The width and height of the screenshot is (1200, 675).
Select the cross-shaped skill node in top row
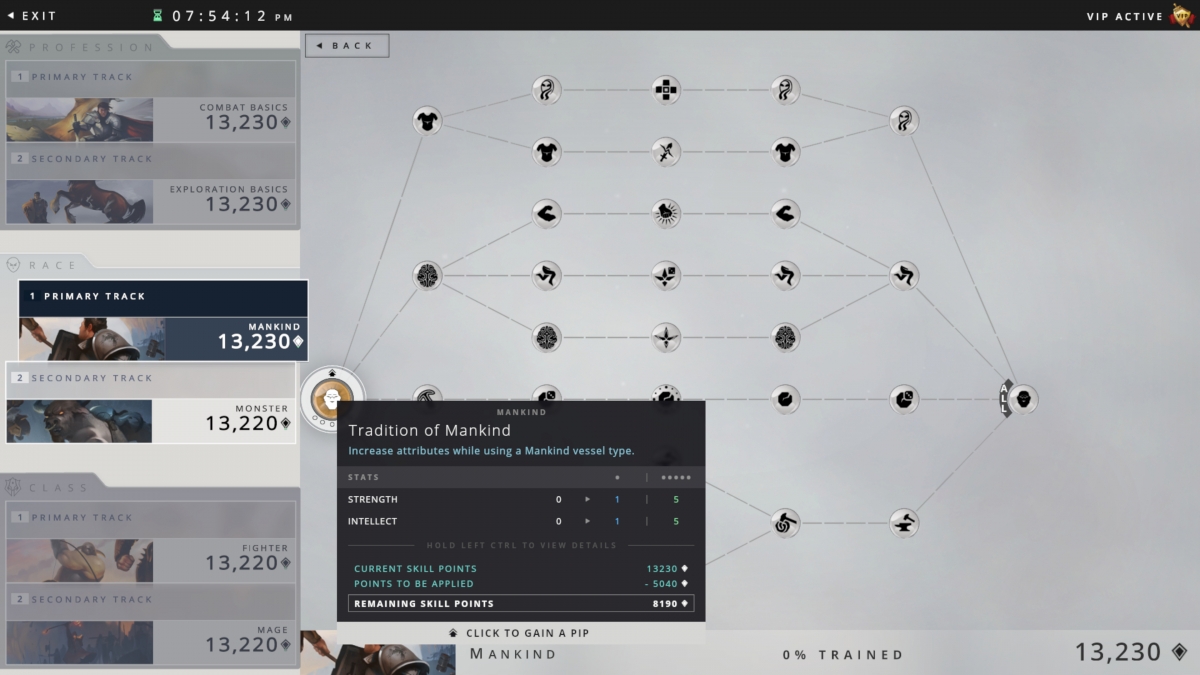(666, 90)
